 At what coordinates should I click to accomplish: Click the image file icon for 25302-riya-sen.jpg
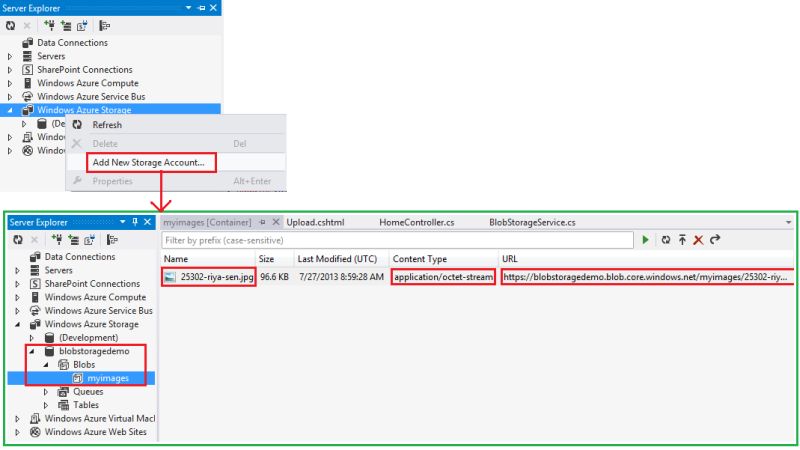[170, 277]
